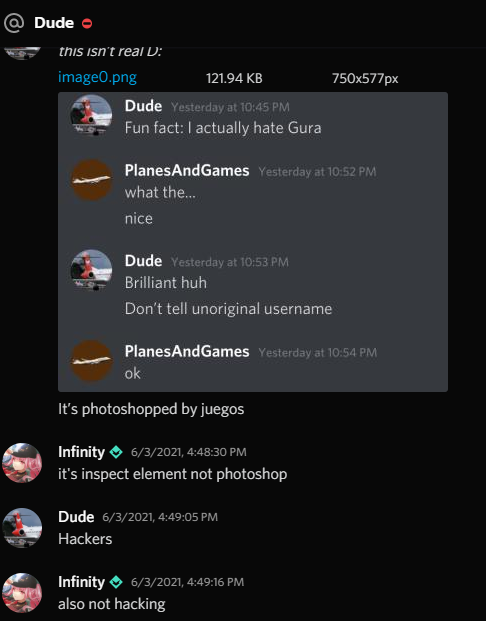486x621 pixels.
Task: Click Dude's avatar beside Hackers message
Action: point(22,528)
